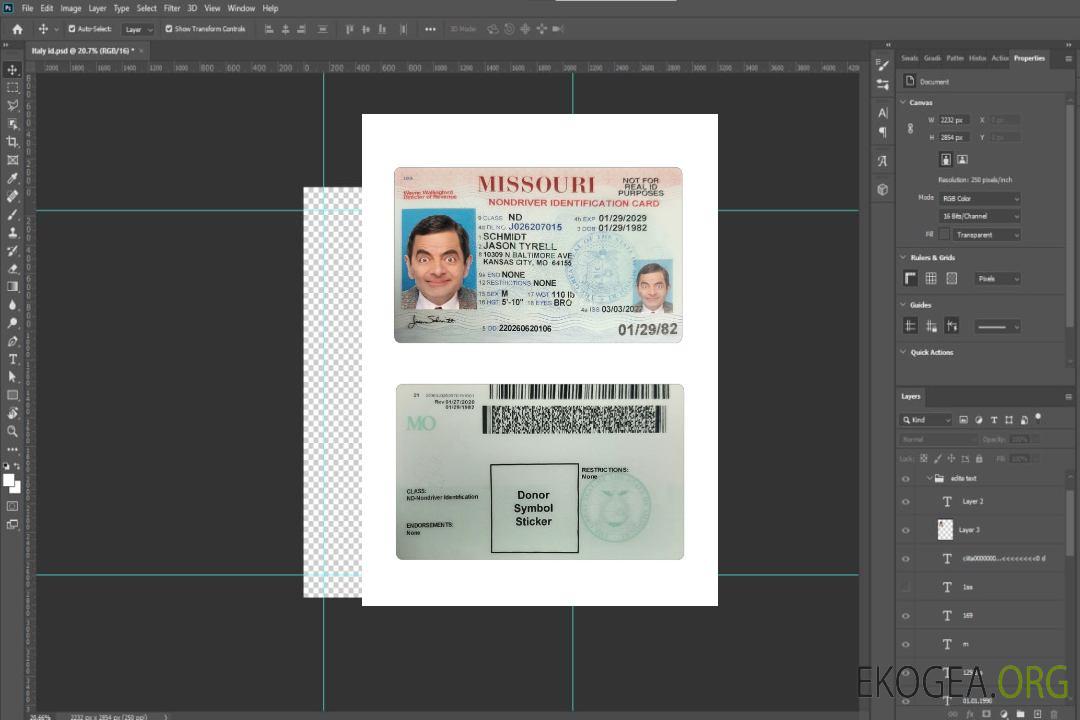Open the Filter menu
The image size is (1080, 720).
click(172, 8)
